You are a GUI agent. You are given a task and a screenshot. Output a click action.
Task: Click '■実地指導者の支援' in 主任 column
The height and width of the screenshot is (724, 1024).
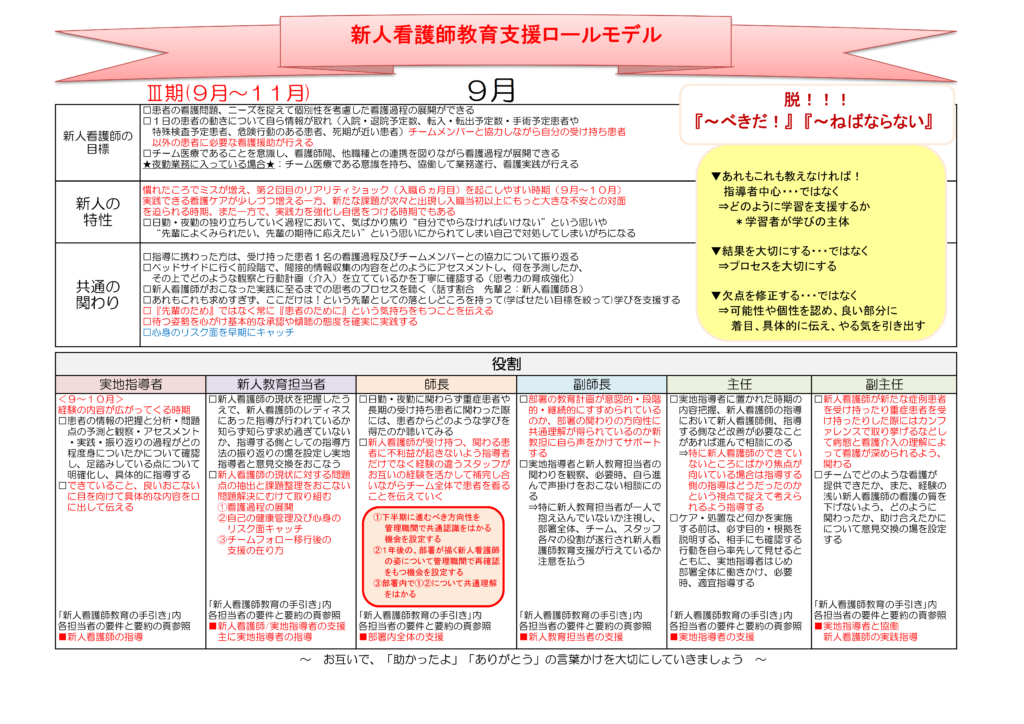[712, 637]
